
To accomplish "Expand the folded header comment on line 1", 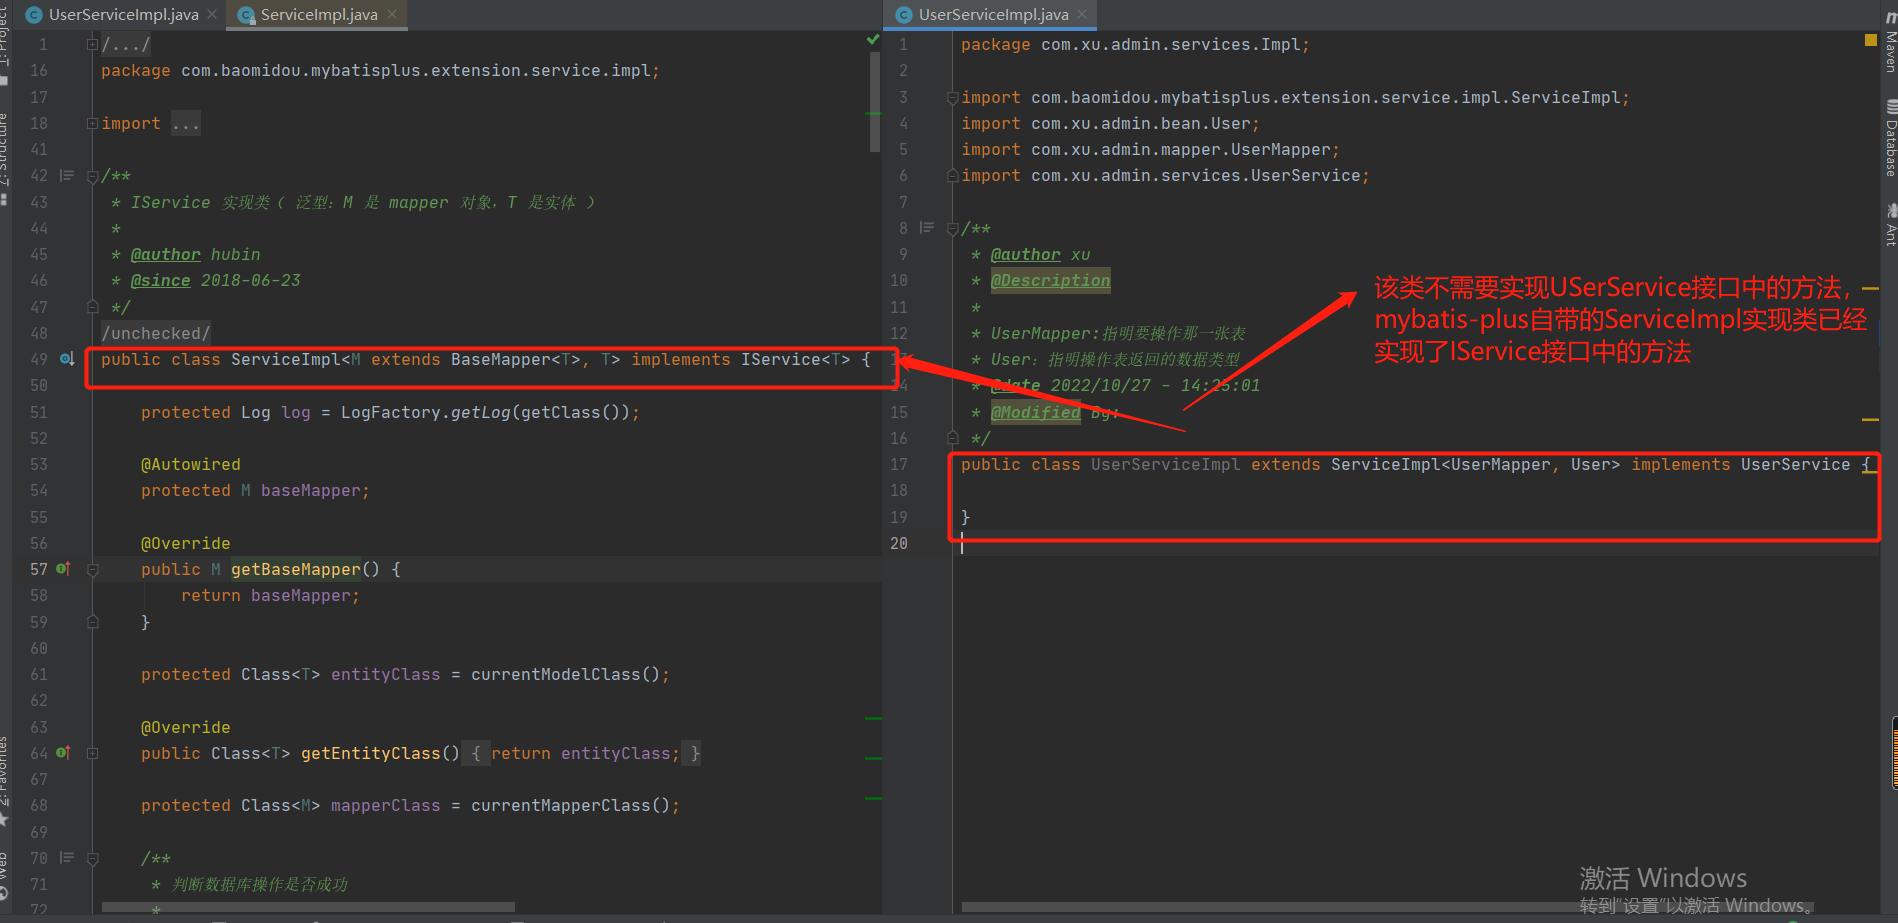I will 92,44.
